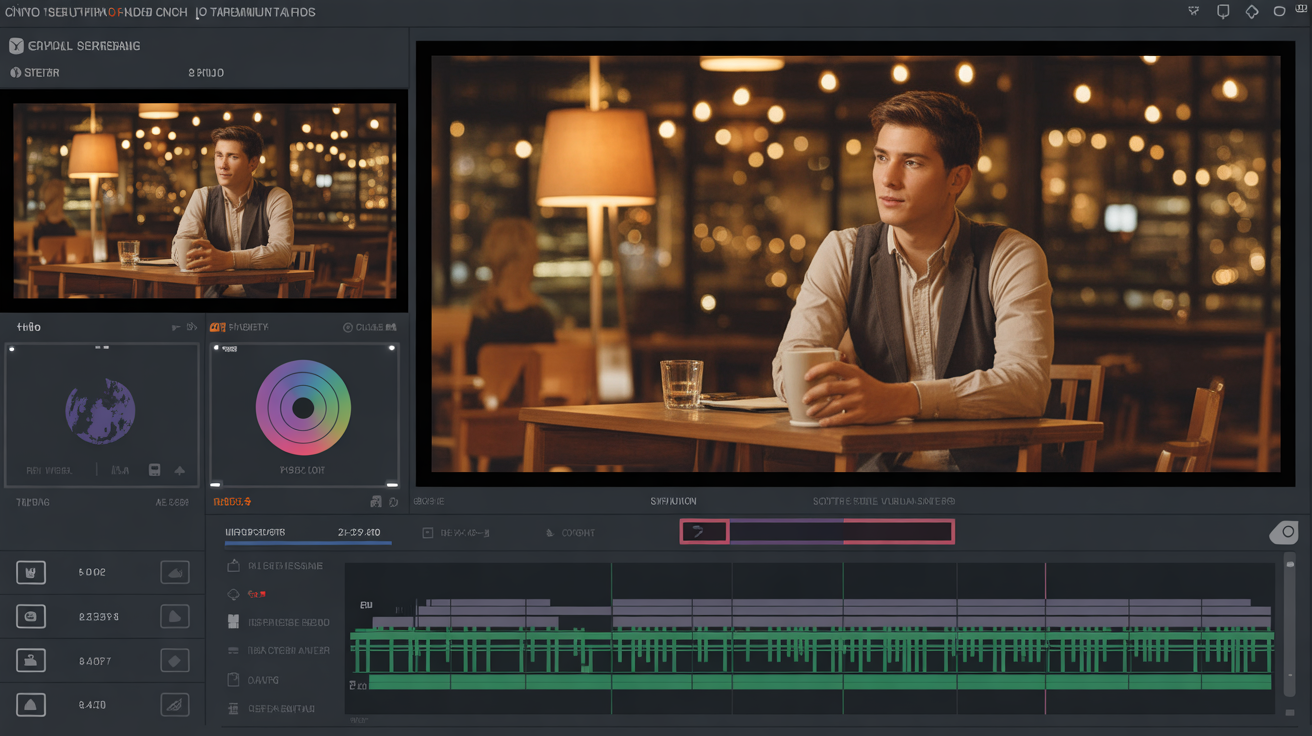Select the masking tool icon beside the red label
This screenshot has width=1312, height=736.
tap(235, 594)
